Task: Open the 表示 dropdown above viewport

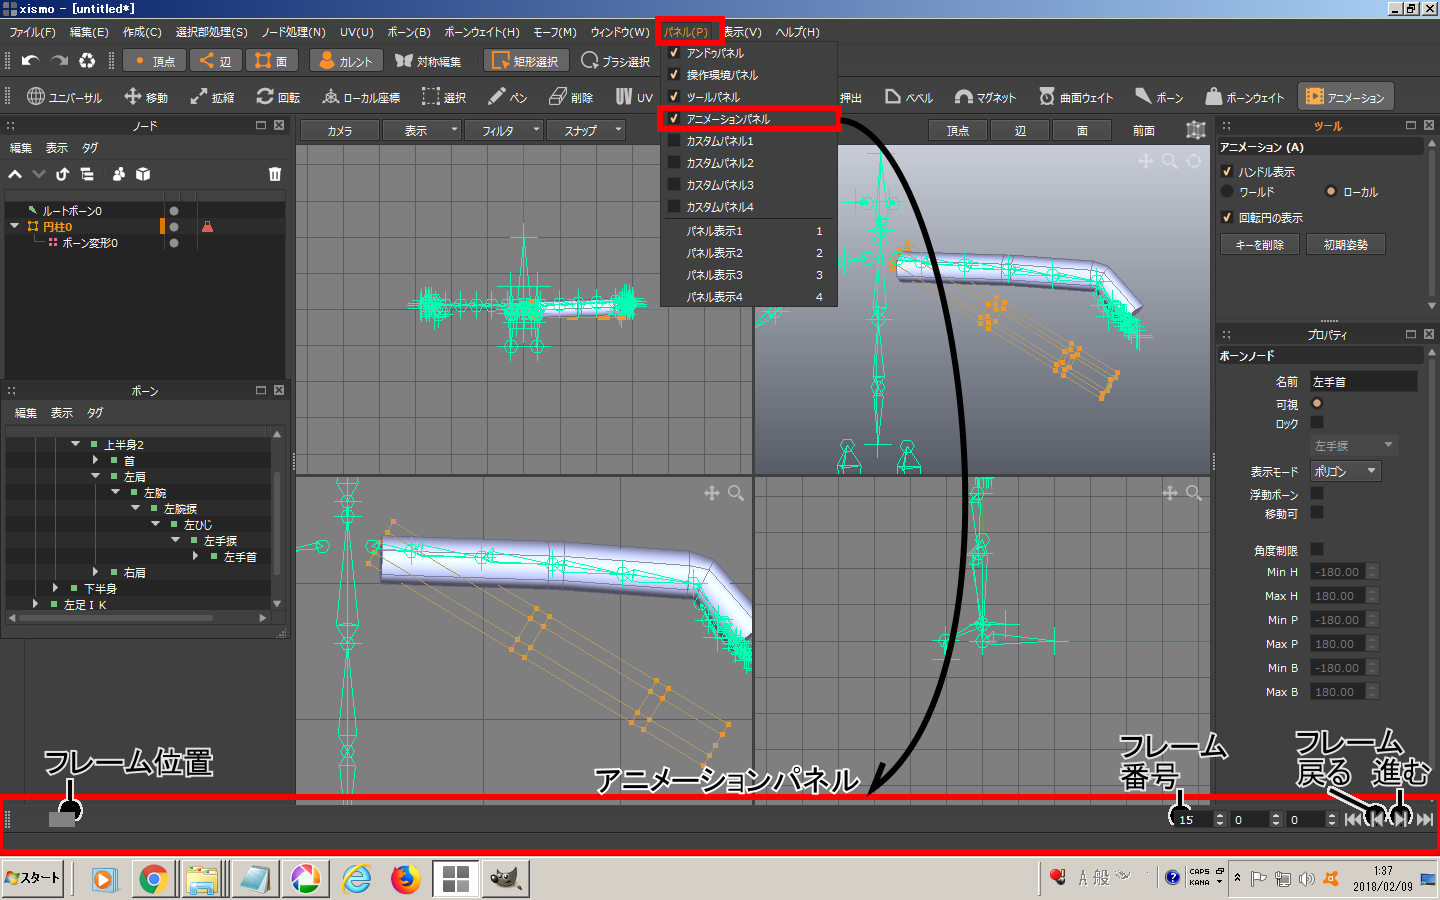Action: pos(421,131)
